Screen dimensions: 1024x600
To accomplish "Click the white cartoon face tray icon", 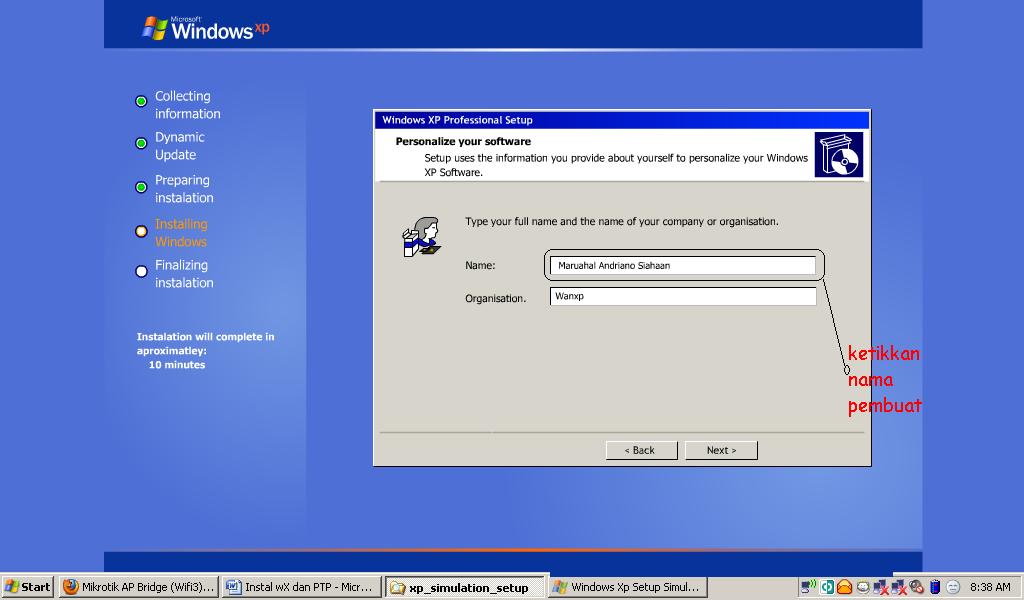I will click(x=863, y=587).
